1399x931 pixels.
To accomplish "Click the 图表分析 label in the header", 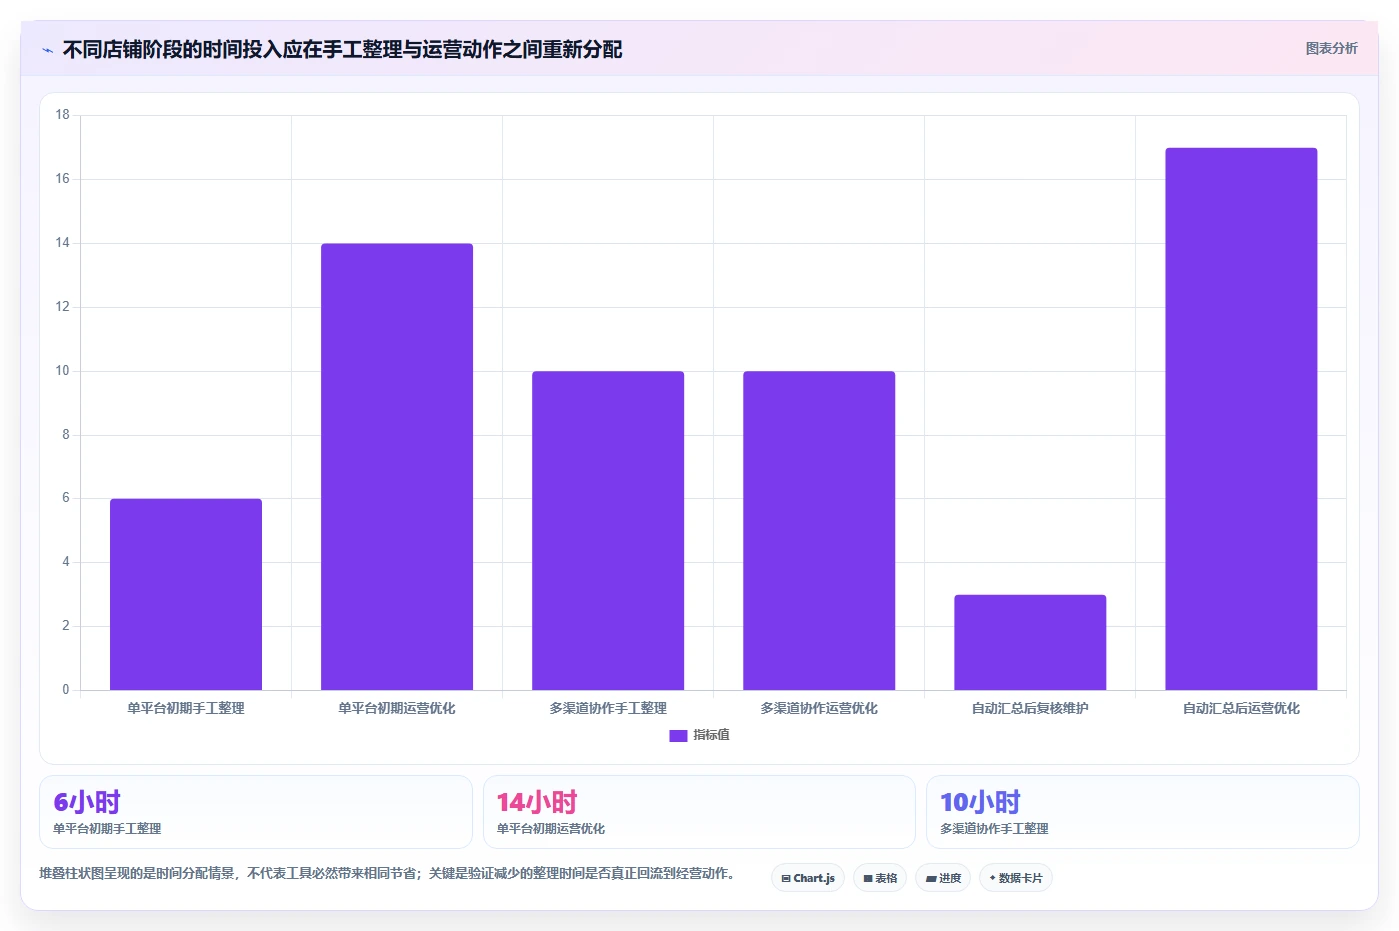I will pos(1331,48).
